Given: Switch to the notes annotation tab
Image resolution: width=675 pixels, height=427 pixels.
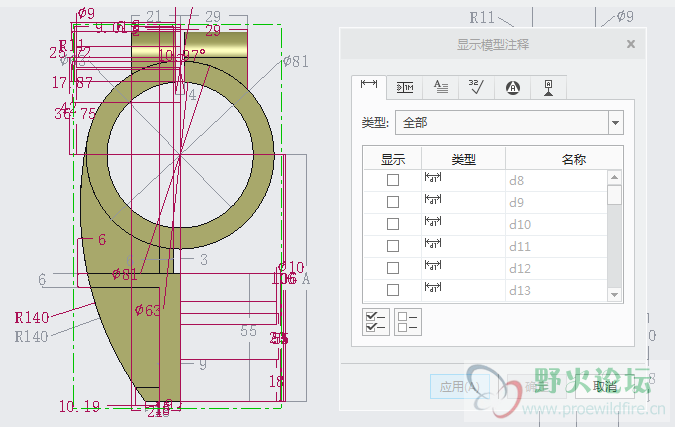Looking at the screenshot, I should [440, 87].
